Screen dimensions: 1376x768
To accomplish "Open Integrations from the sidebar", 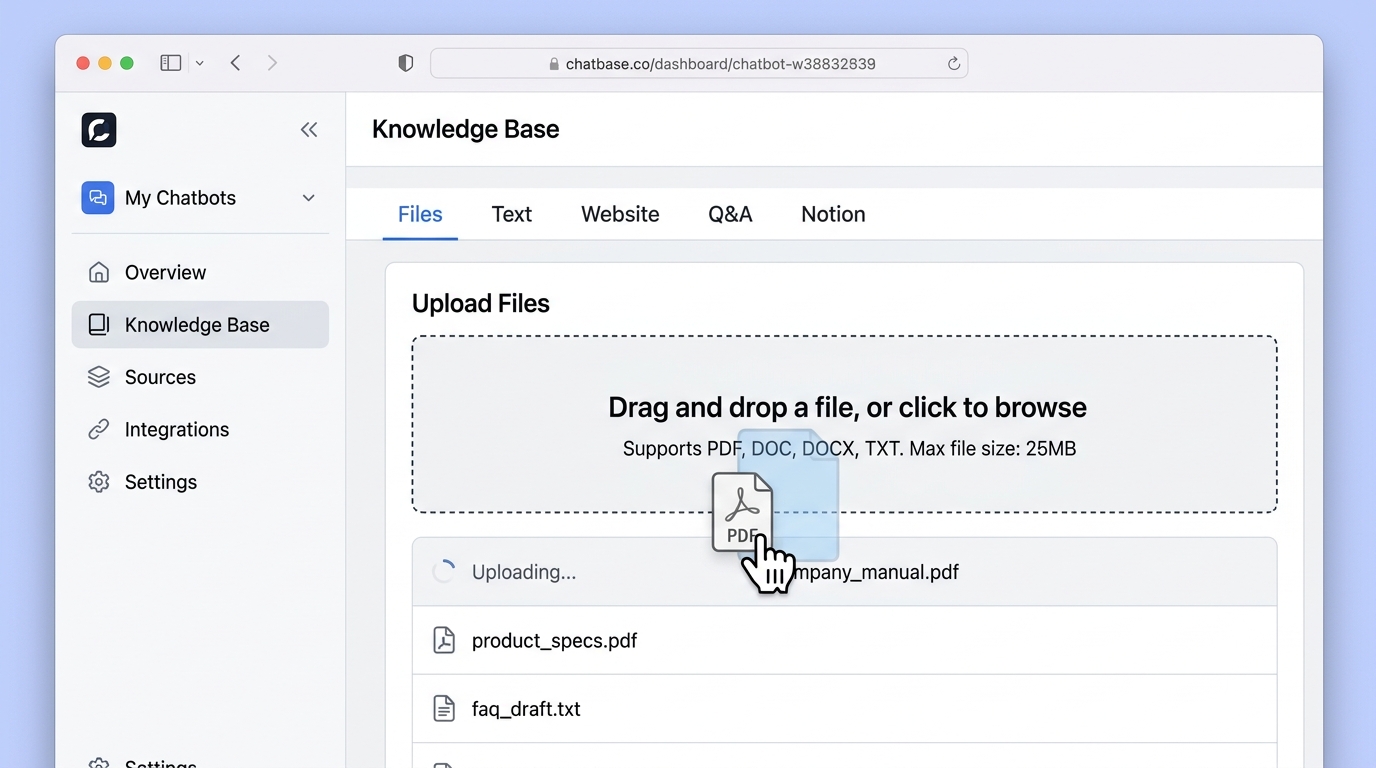I will (x=176, y=429).
